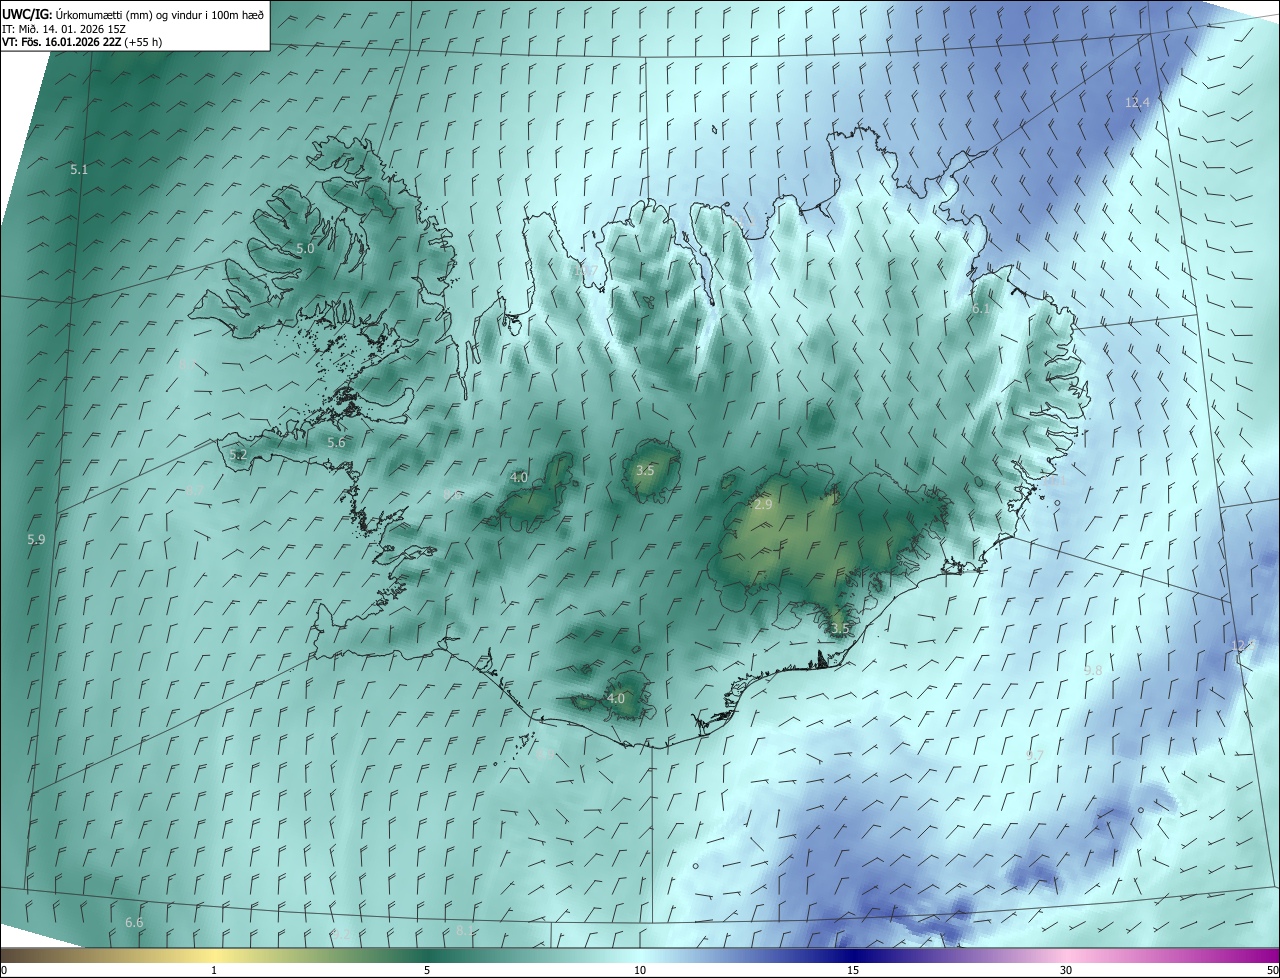Click the colour scale tick label 1
The width and height of the screenshot is (1280, 978).
[x=214, y=970]
